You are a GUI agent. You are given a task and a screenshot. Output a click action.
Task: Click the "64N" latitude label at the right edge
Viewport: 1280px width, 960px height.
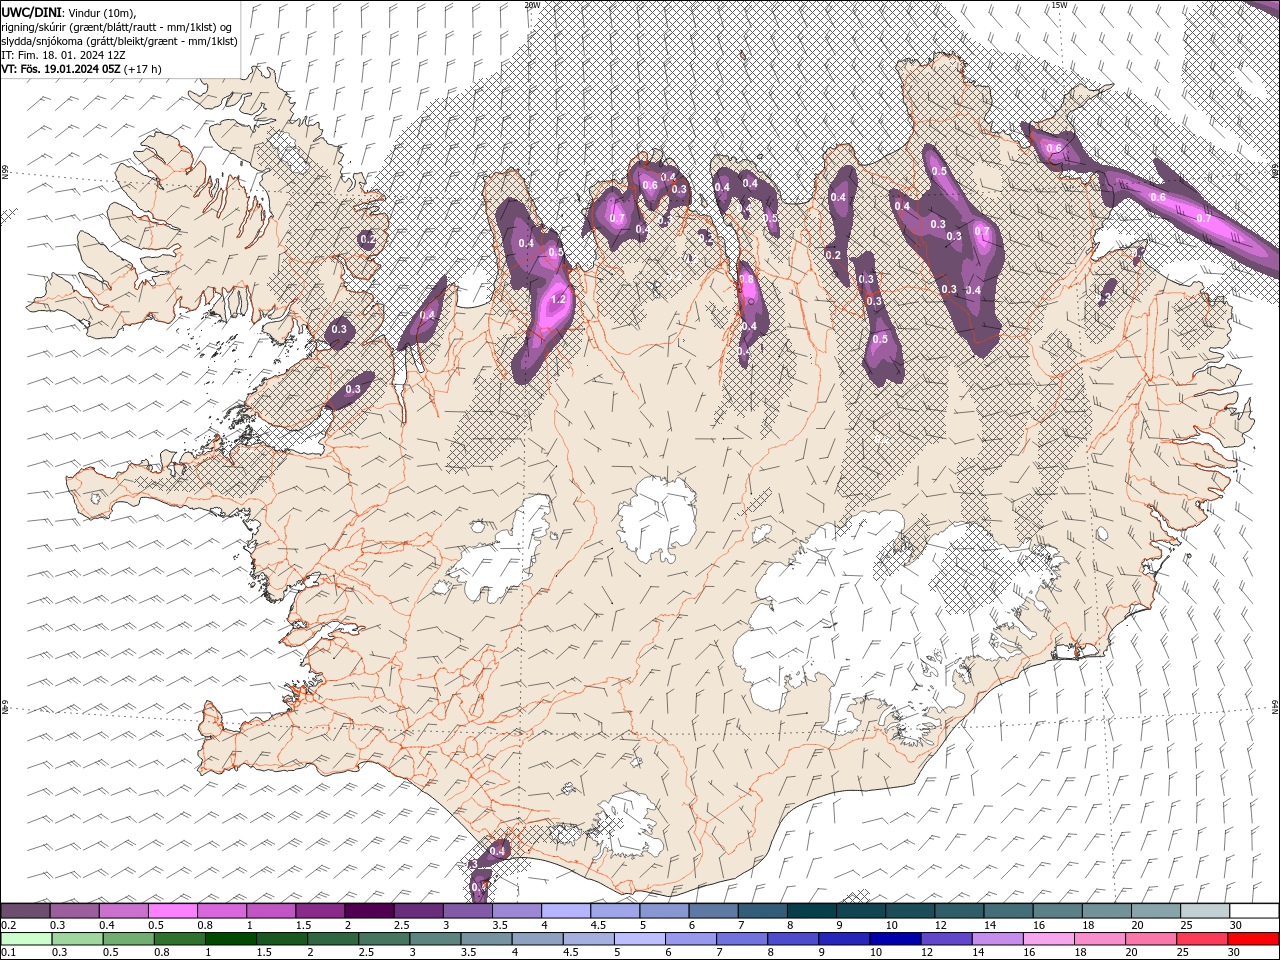(x=1275, y=706)
